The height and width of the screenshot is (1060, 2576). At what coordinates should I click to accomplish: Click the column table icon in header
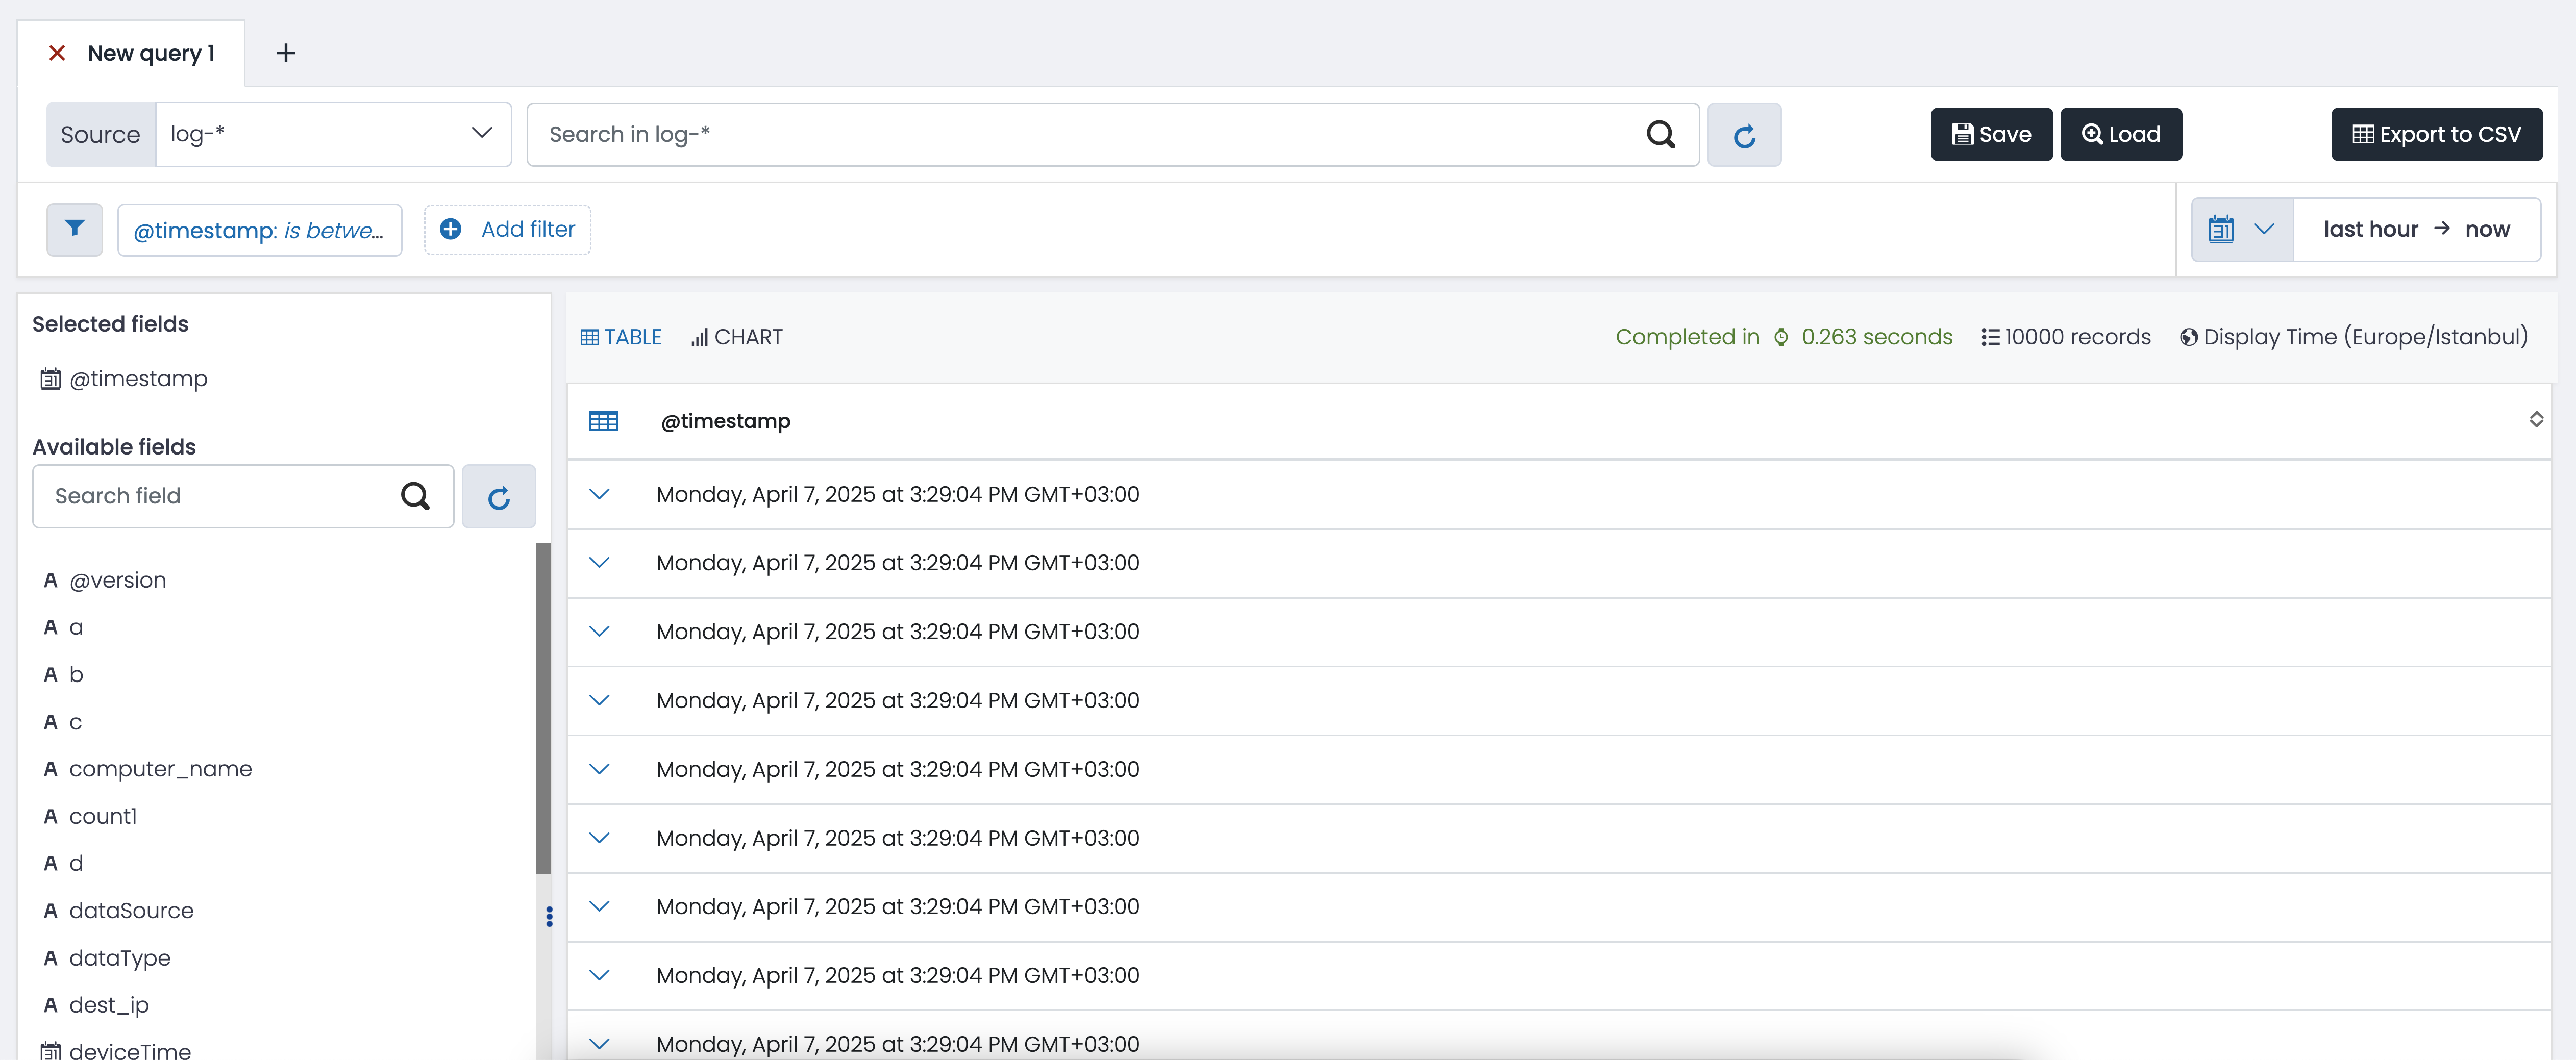603,421
